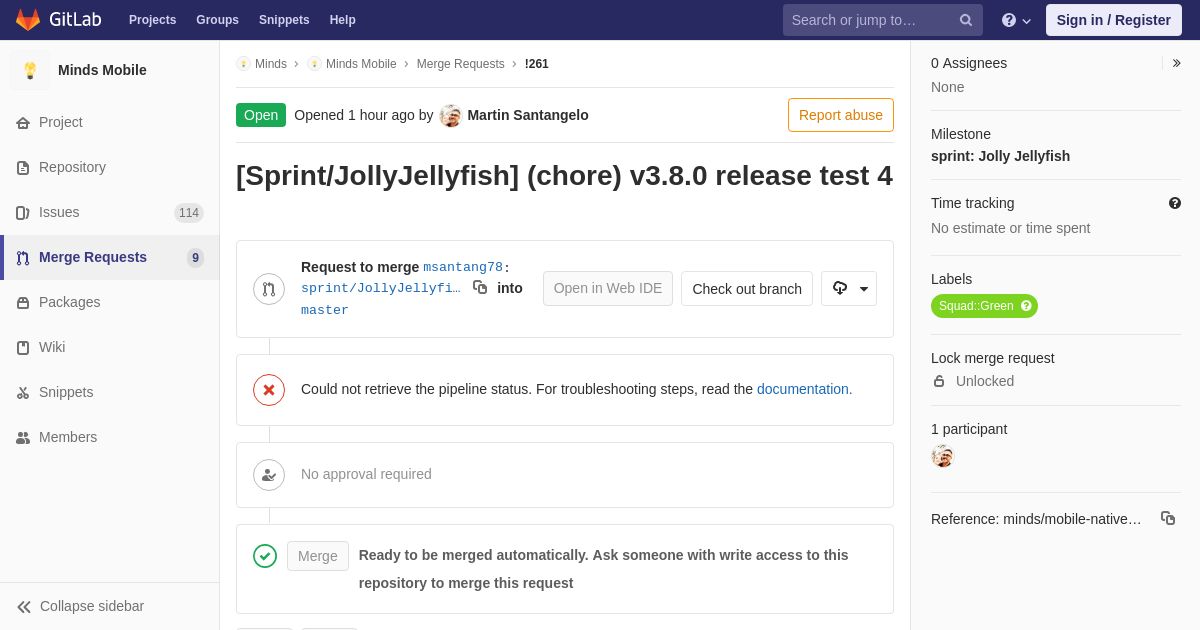Screen dimensions: 1200x630
Task: Copy the merge request reference
Action: point(1168,518)
